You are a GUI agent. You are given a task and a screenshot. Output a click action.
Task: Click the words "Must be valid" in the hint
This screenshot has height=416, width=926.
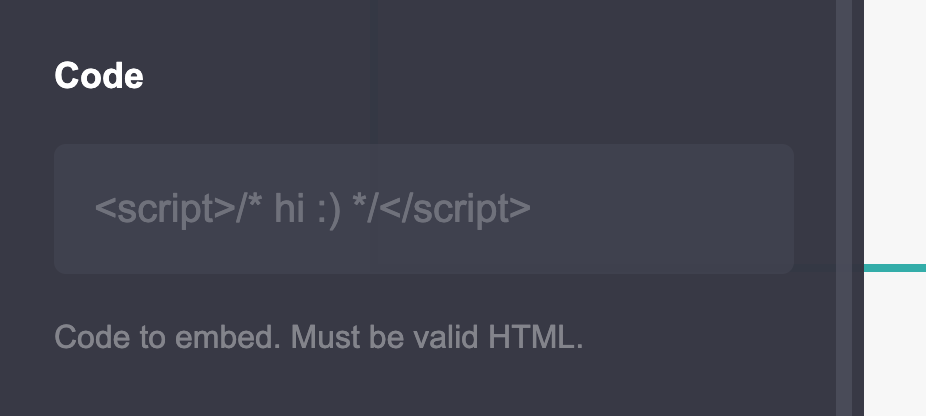(384, 337)
